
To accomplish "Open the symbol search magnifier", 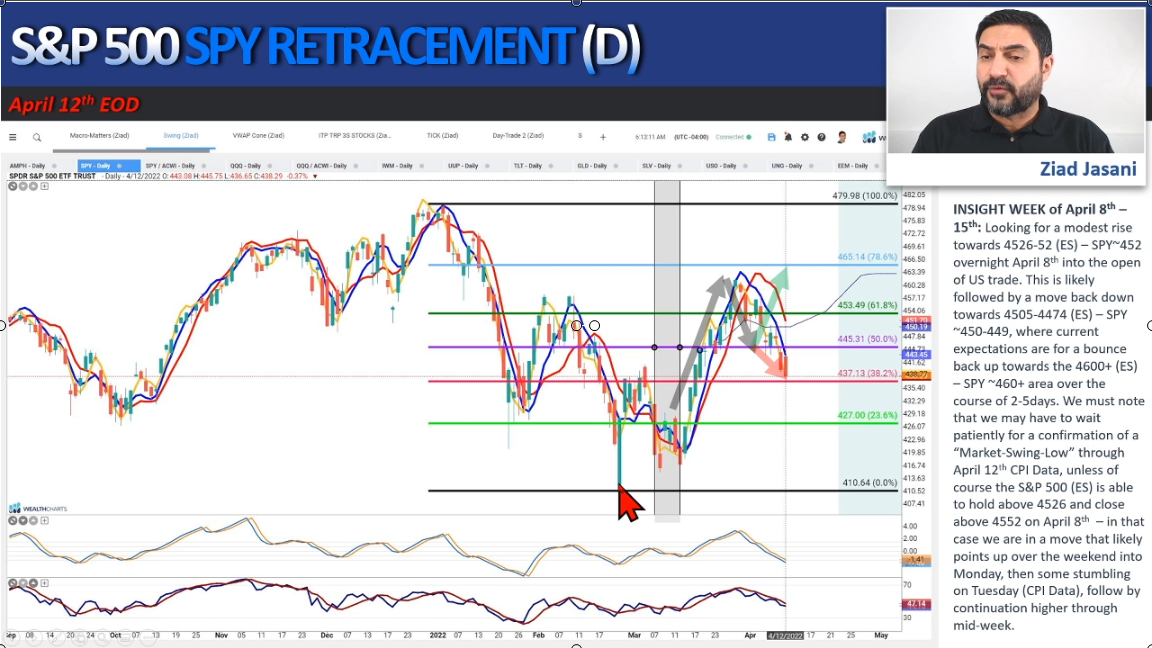I will 37,137.
